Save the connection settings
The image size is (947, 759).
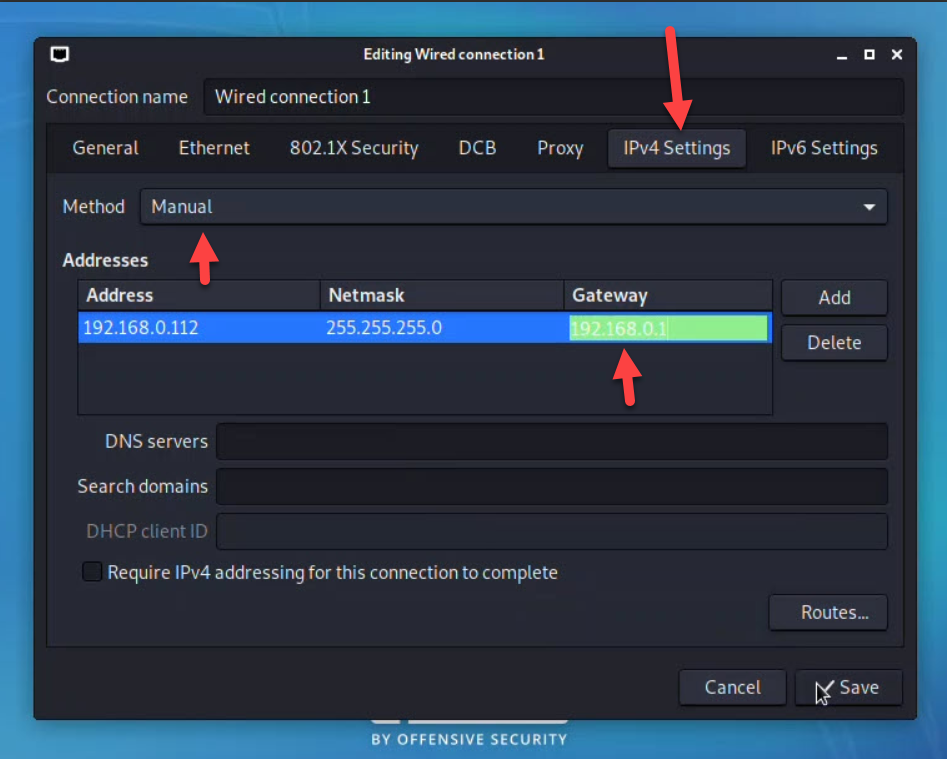(849, 687)
